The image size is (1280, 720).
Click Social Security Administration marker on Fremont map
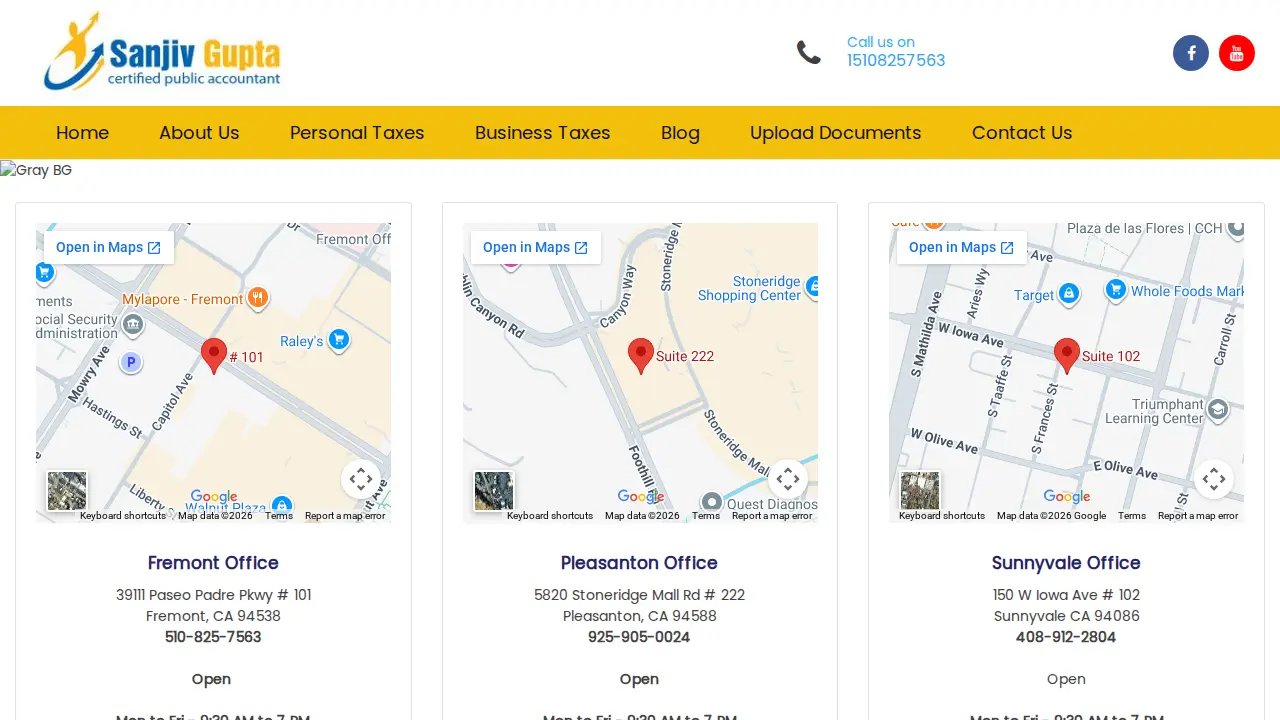(132, 325)
